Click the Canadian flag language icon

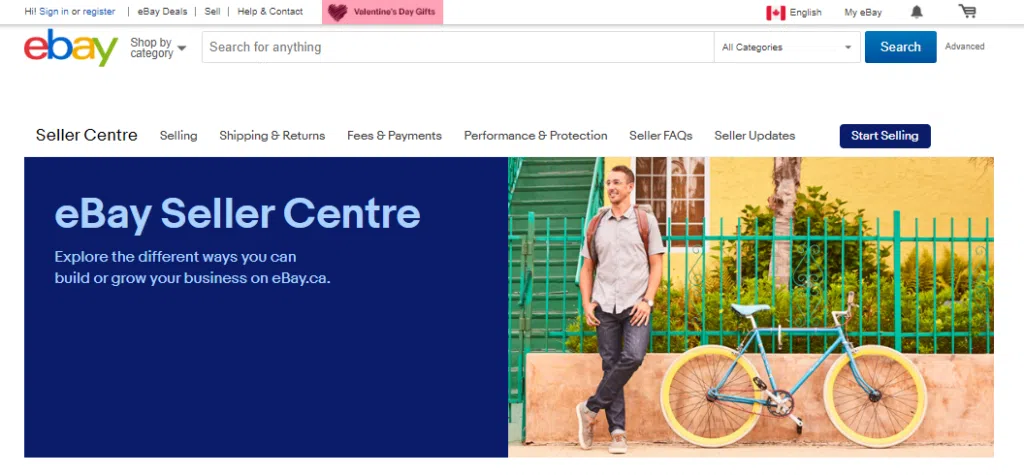[x=775, y=12]
